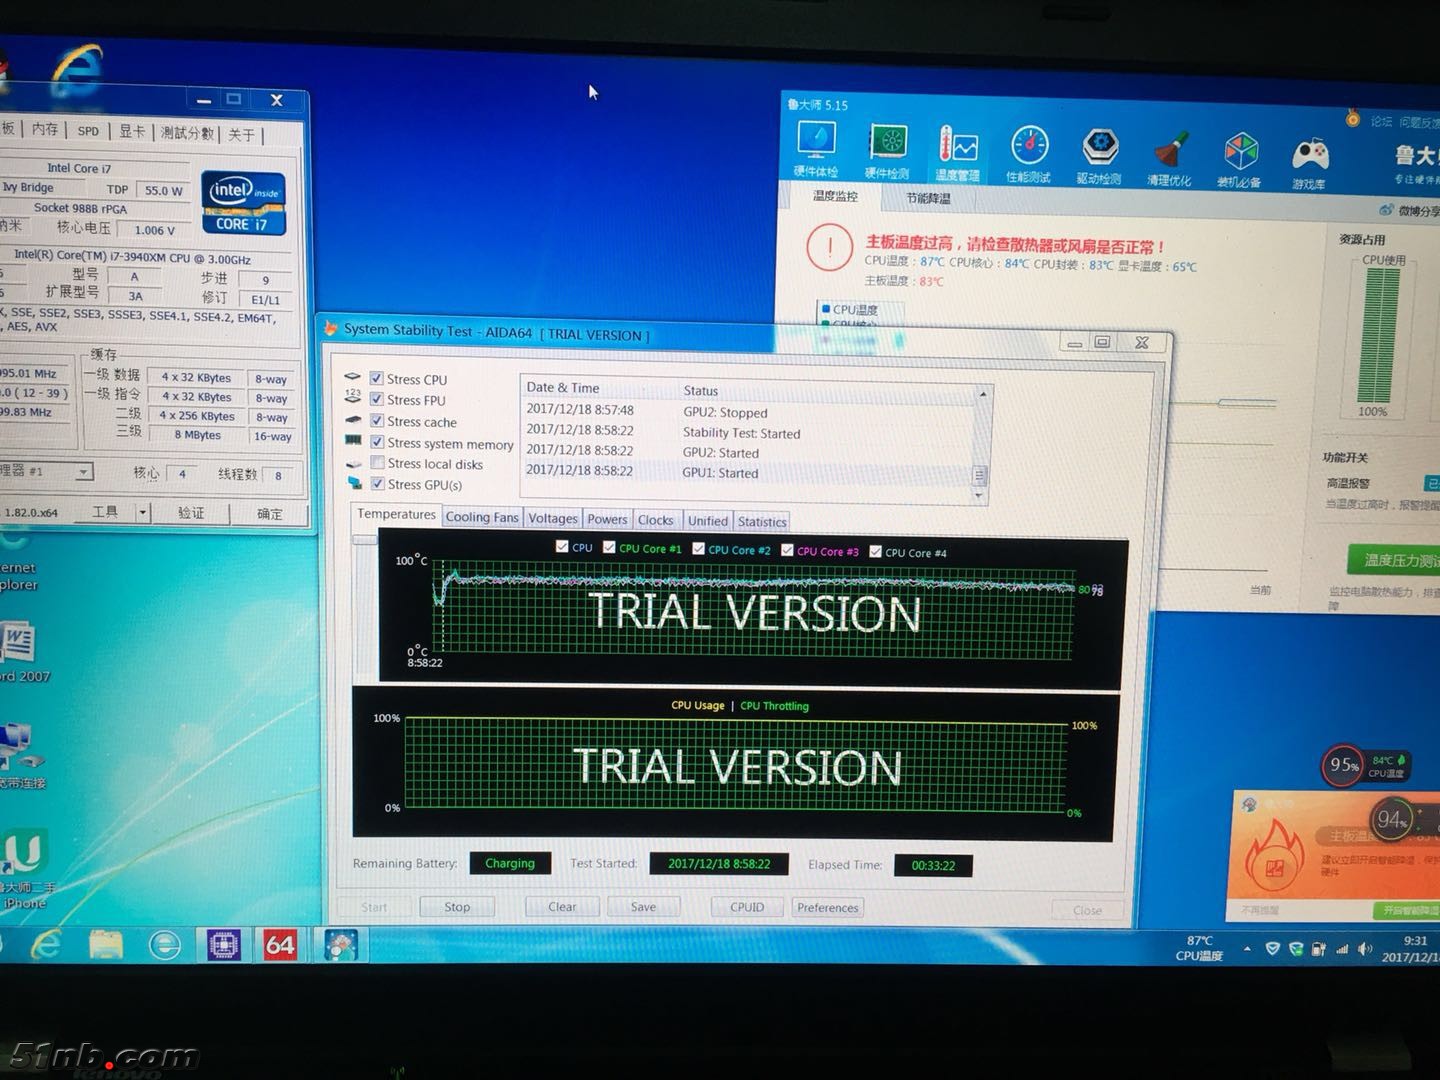Switch to Clocks tab in AIDA64
Viewport: 1440px width, 1080px height.
coord(656,520)
